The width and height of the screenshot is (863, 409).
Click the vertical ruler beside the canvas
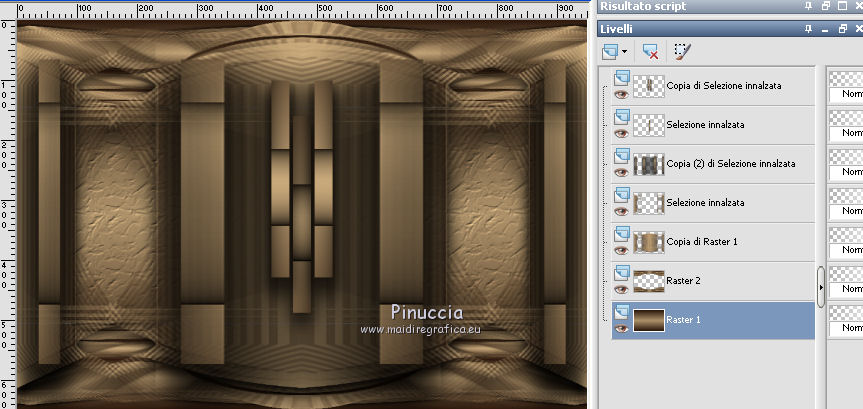[8, 215]
